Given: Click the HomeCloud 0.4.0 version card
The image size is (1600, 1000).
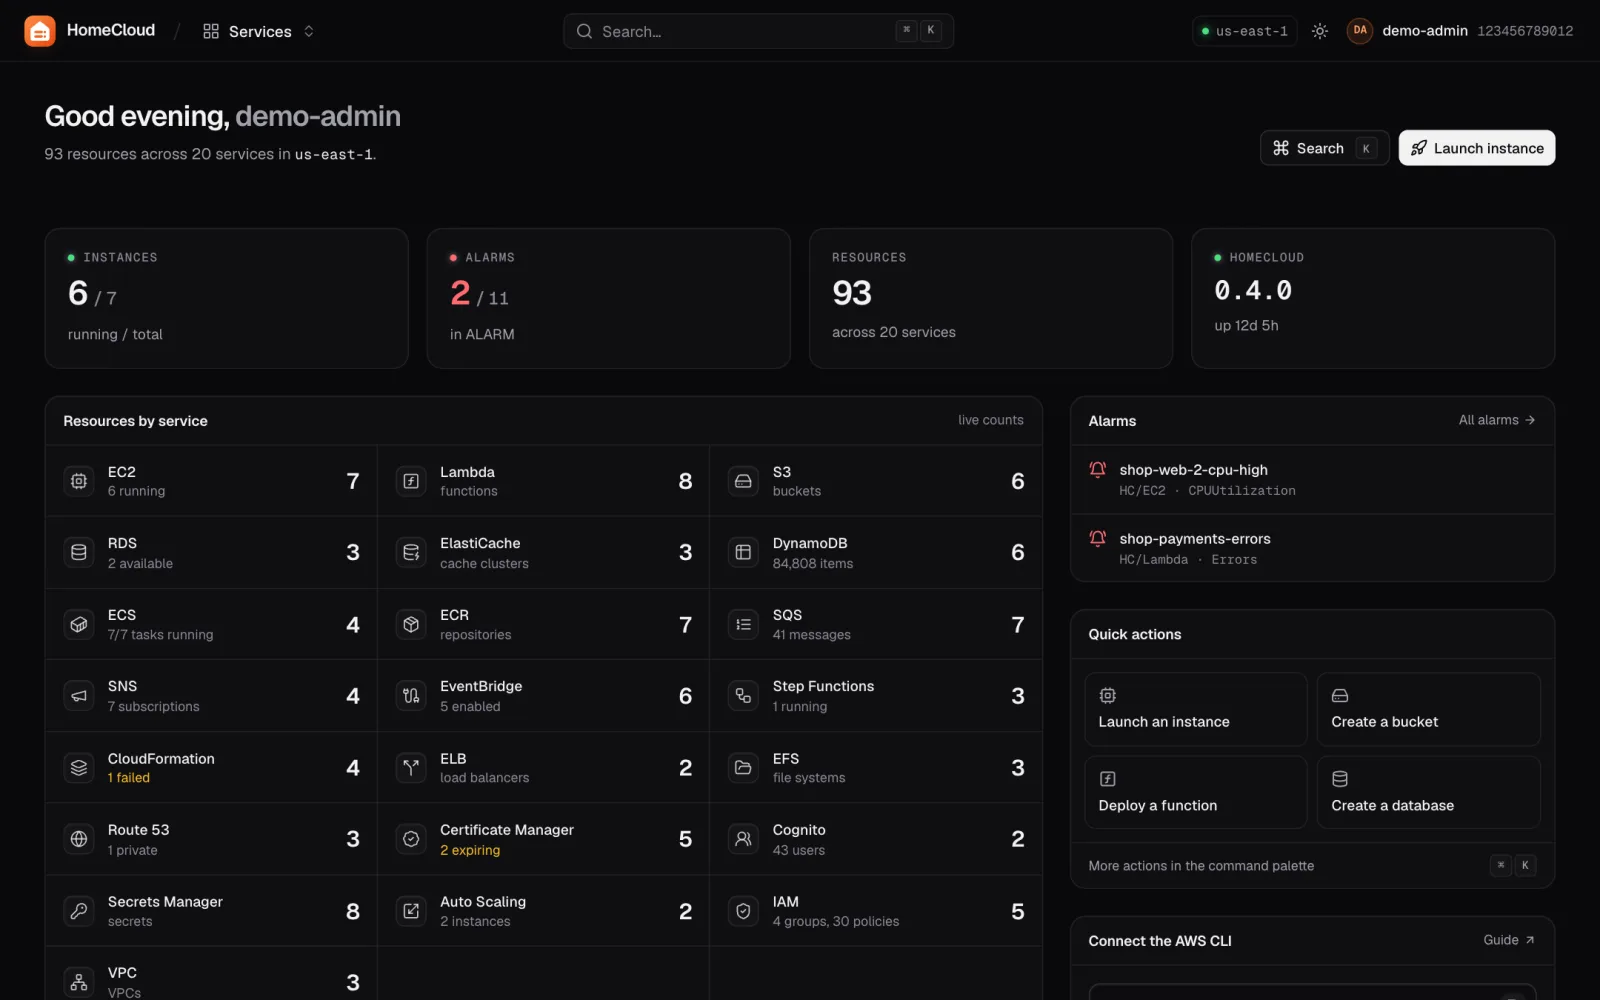Looking at the screenshot, I should click(x=1373, y=298).
